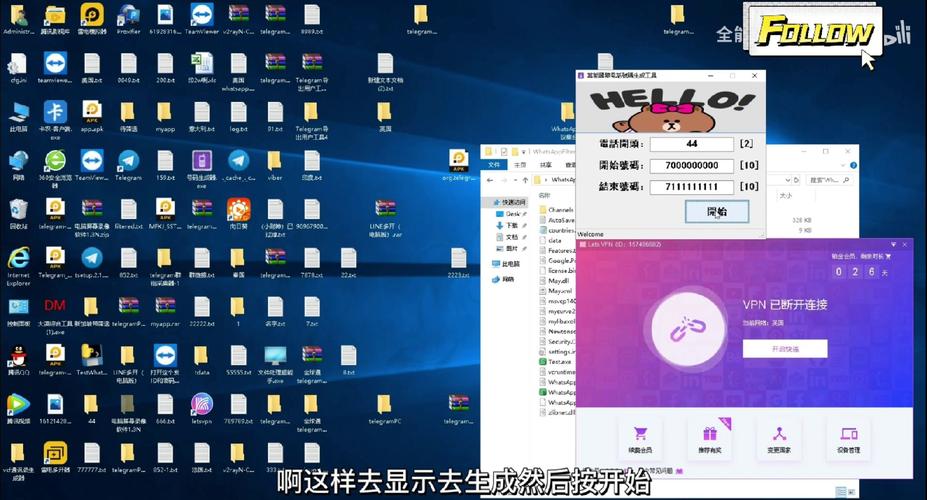The image size is (927, 500).
Task: Select the filtered.txt desktop file
Action: [128, 215]
